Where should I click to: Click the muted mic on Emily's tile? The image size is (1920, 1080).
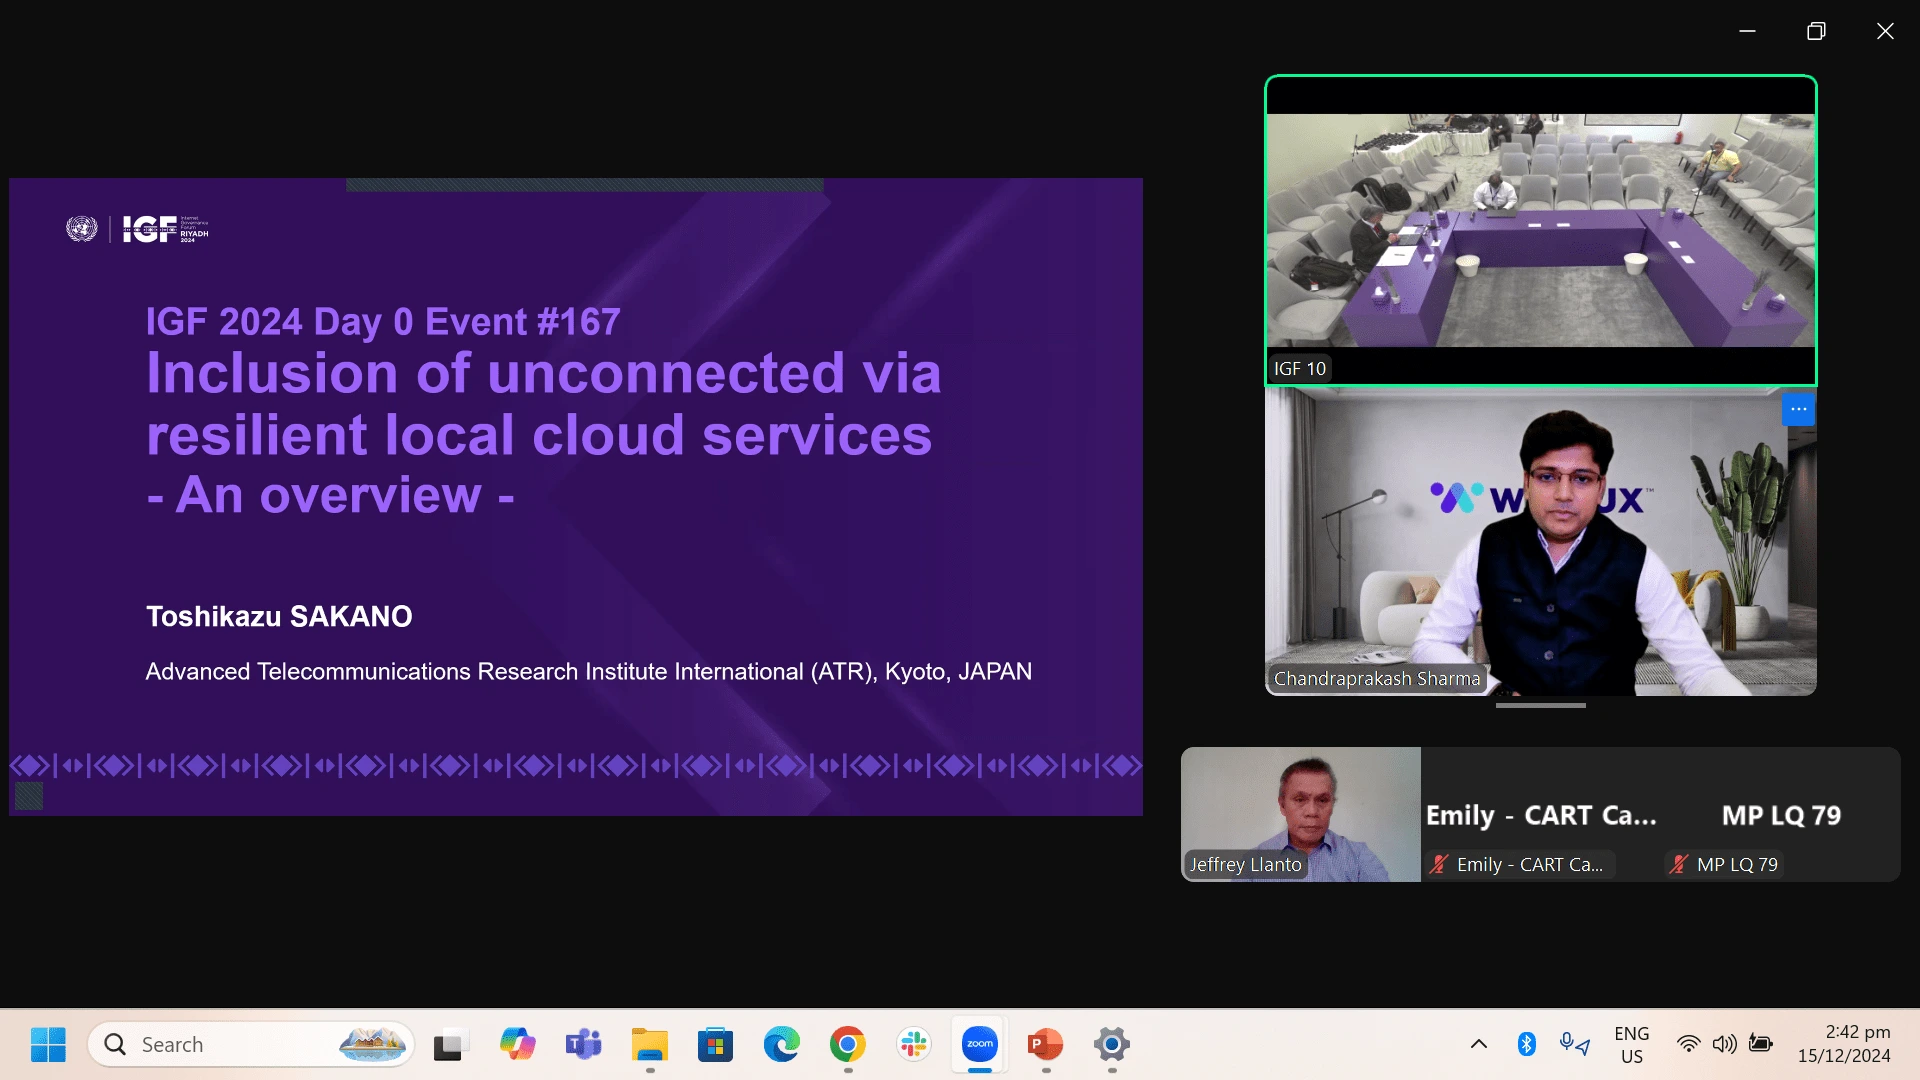pos(1439,865)
